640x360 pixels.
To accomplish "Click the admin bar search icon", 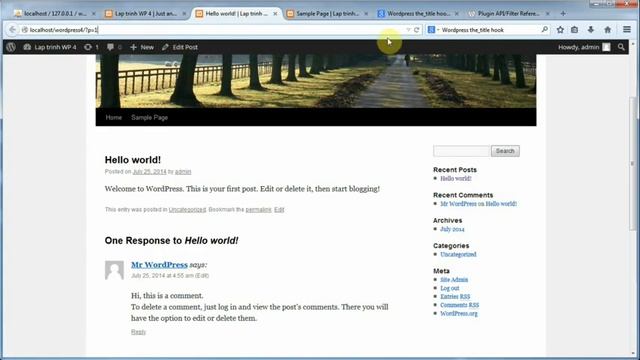I will pyautogui.click(x=621, y=47).
